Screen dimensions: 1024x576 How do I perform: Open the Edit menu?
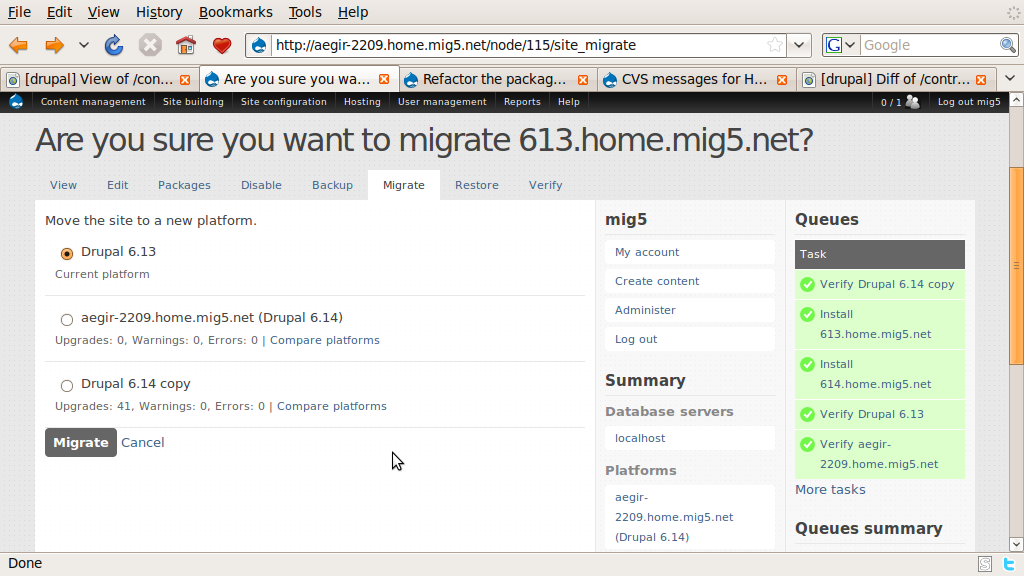[x=59, y=12]
